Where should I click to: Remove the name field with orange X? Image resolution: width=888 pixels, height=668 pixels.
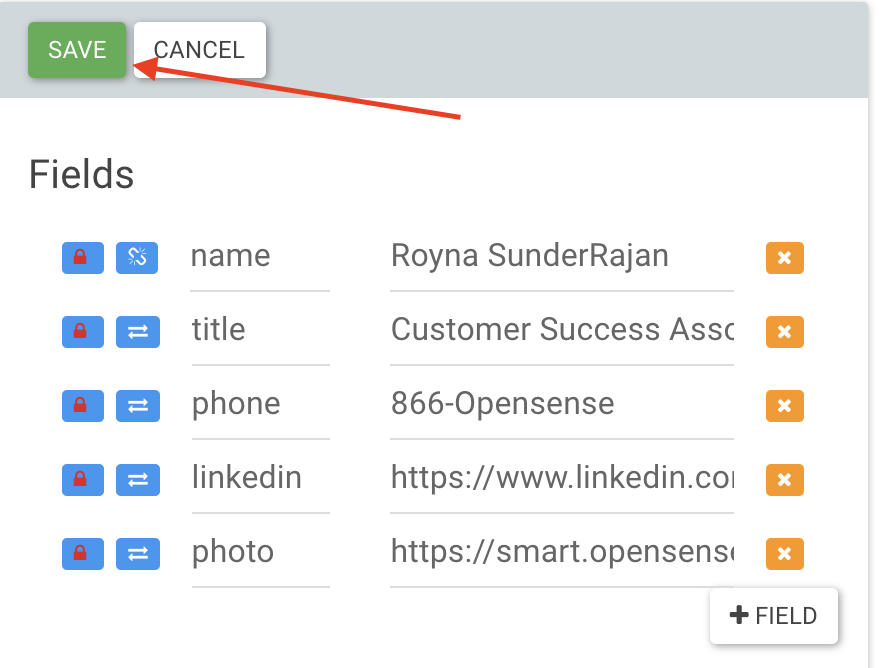pyautogui.click(x=785, y=258)
